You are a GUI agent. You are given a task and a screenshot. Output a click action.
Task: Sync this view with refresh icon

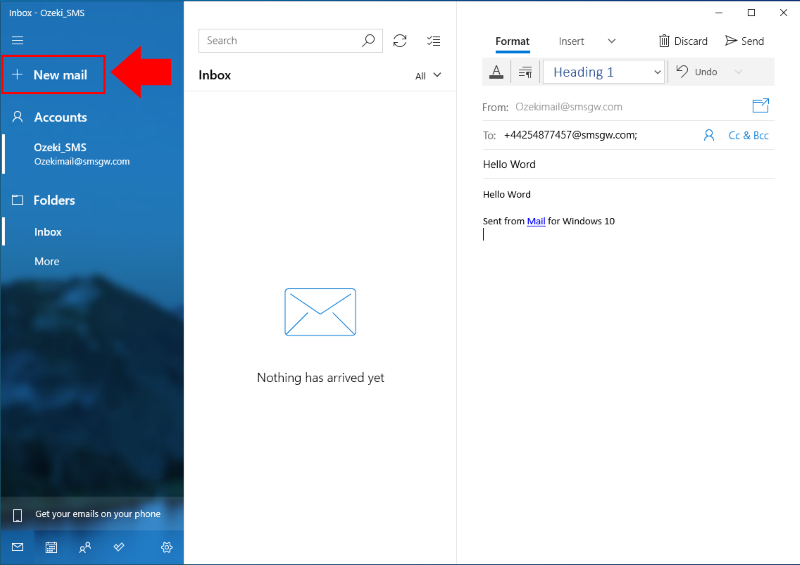[400, 41]
